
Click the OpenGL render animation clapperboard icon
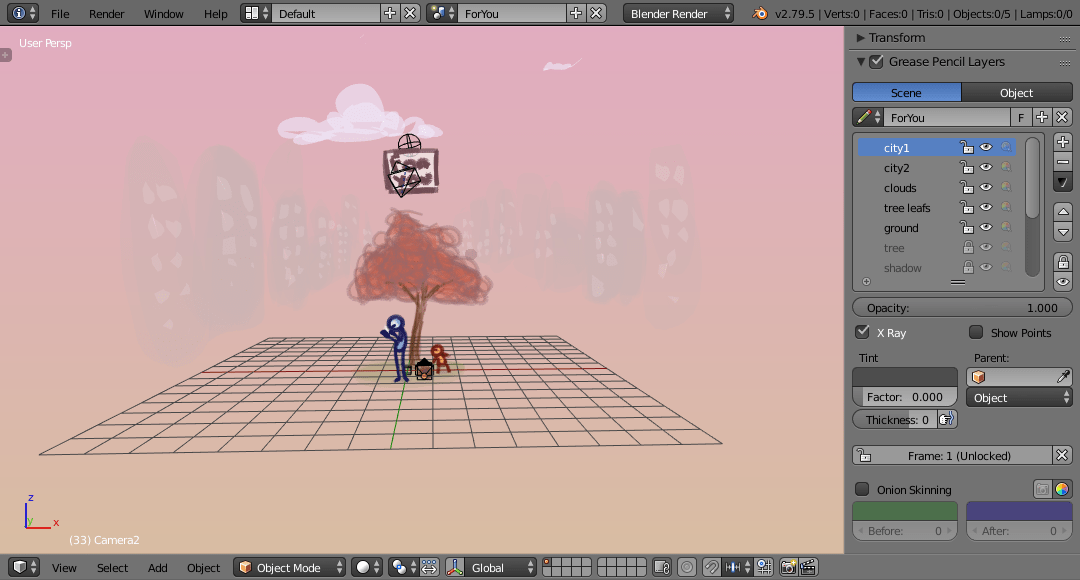pos(808,567)
